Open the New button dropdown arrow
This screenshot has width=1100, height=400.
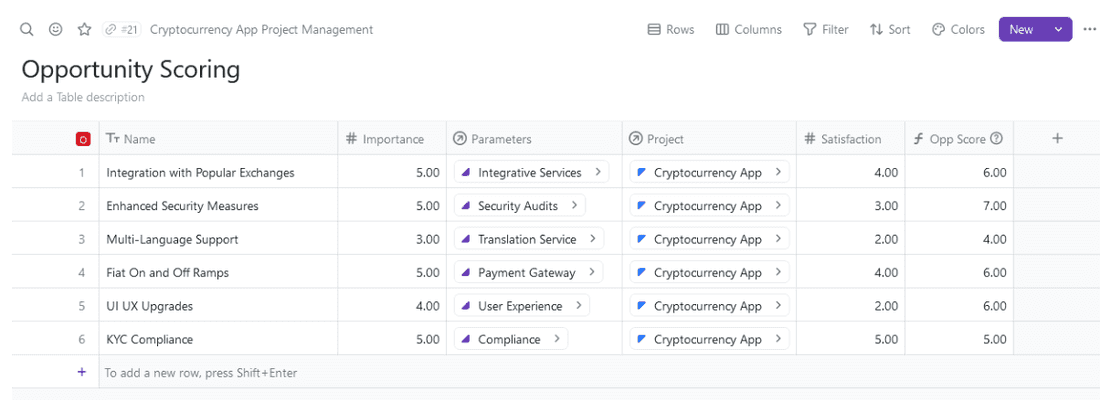point(1058,30)
